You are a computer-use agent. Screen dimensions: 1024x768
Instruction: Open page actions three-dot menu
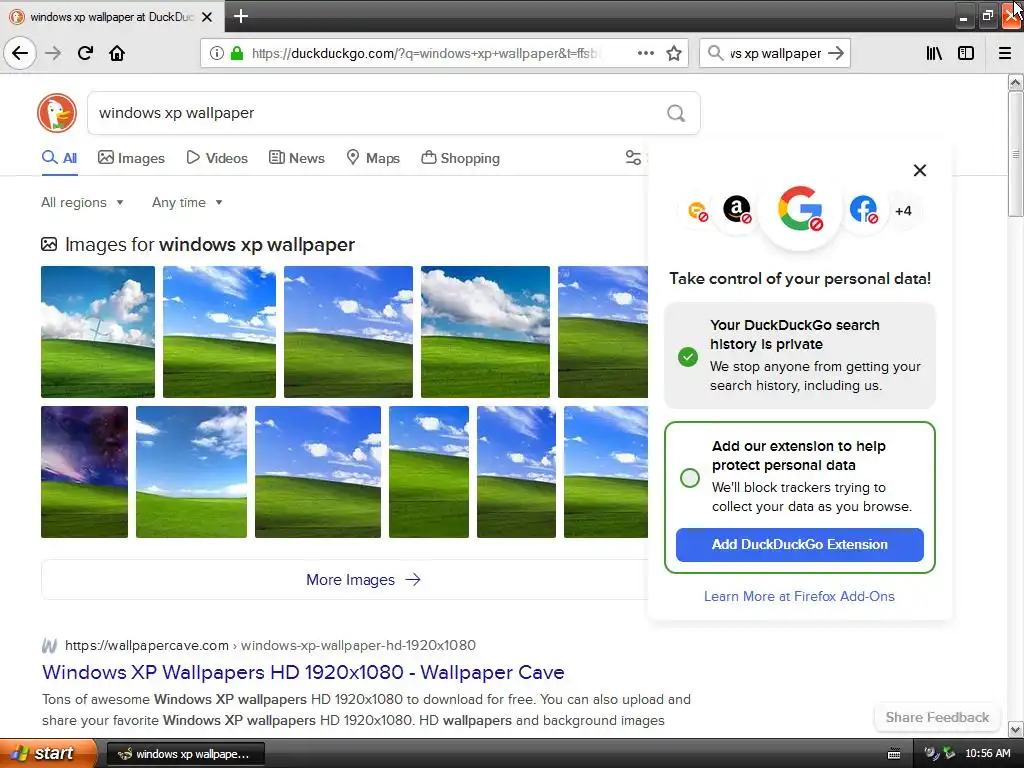[x=645, y=53]
